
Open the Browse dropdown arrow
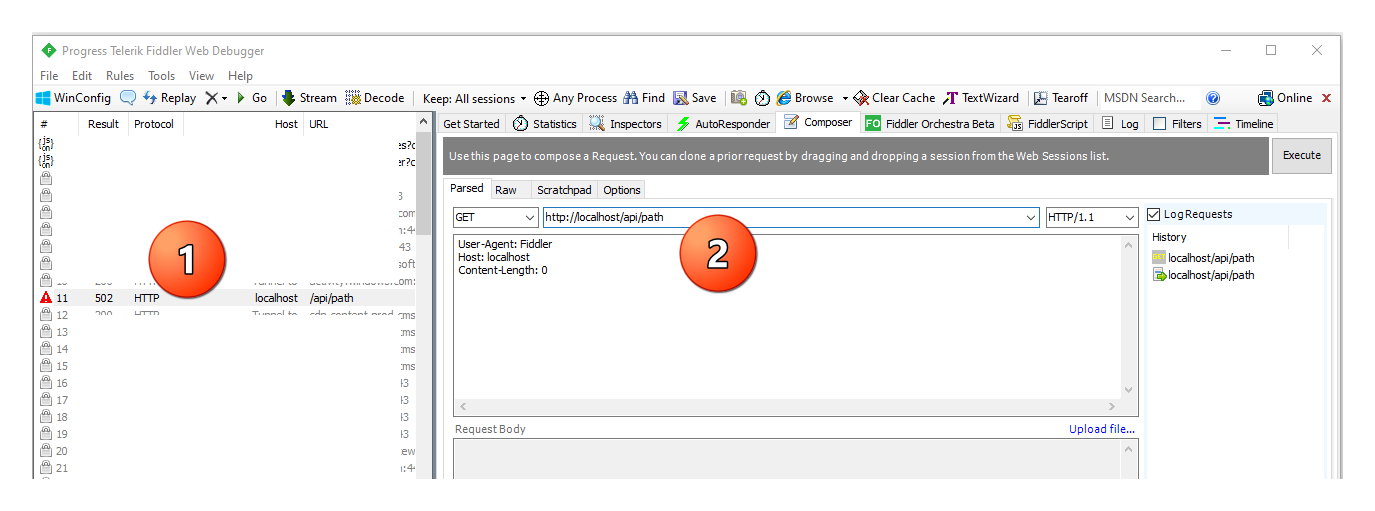click(x=845, y=98)
